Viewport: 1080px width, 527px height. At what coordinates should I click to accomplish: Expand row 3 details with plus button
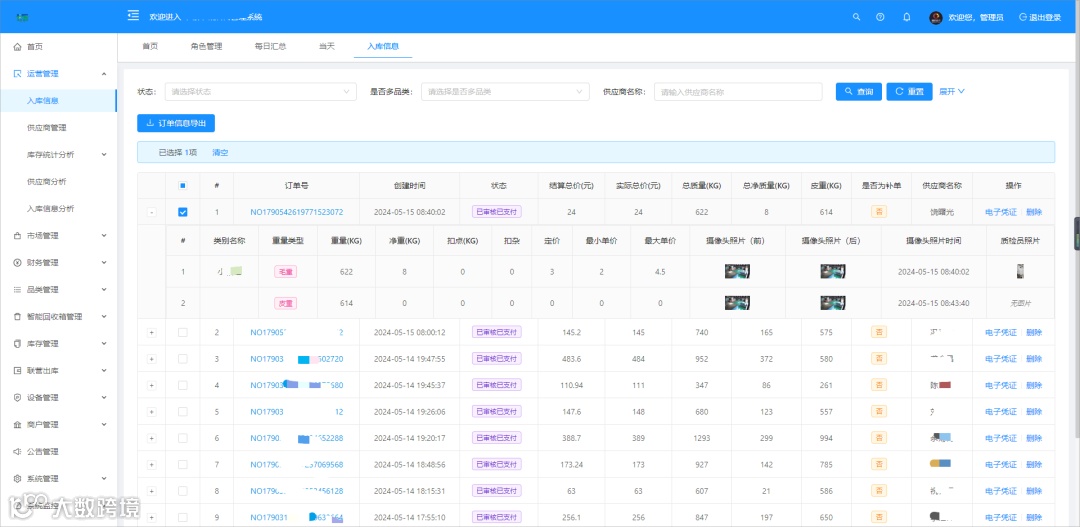coord(152,359)
